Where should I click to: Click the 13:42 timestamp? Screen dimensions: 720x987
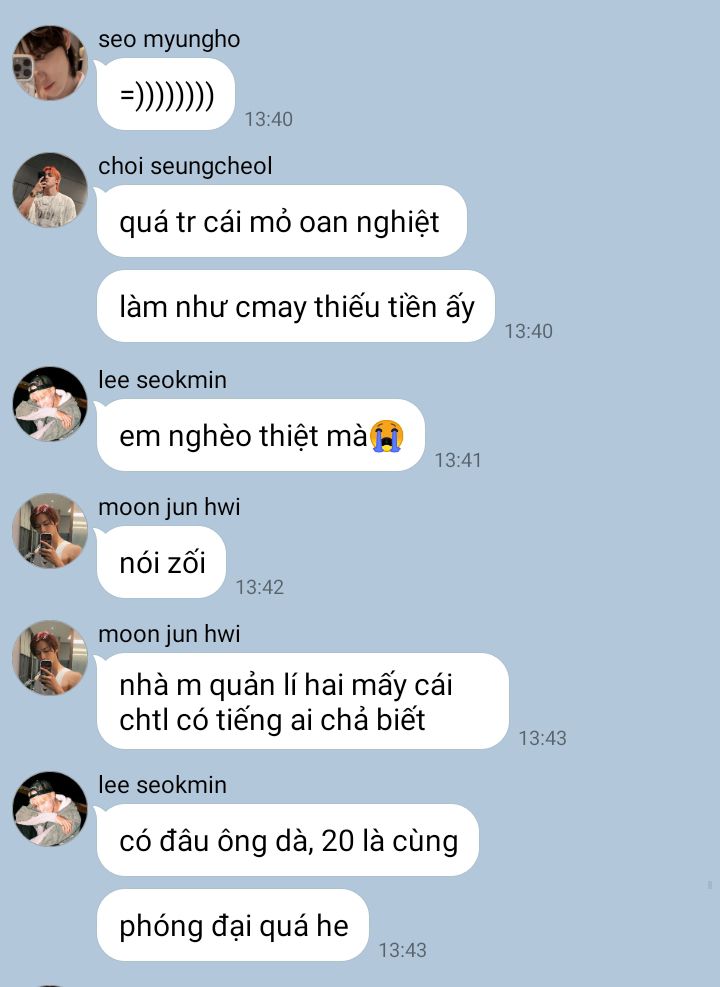(x=259, y=587)
